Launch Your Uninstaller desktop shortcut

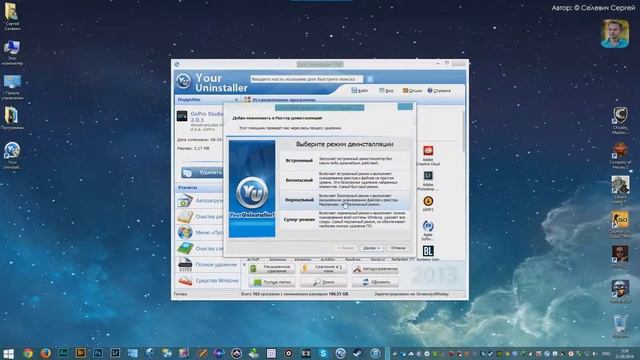point(12,156)
